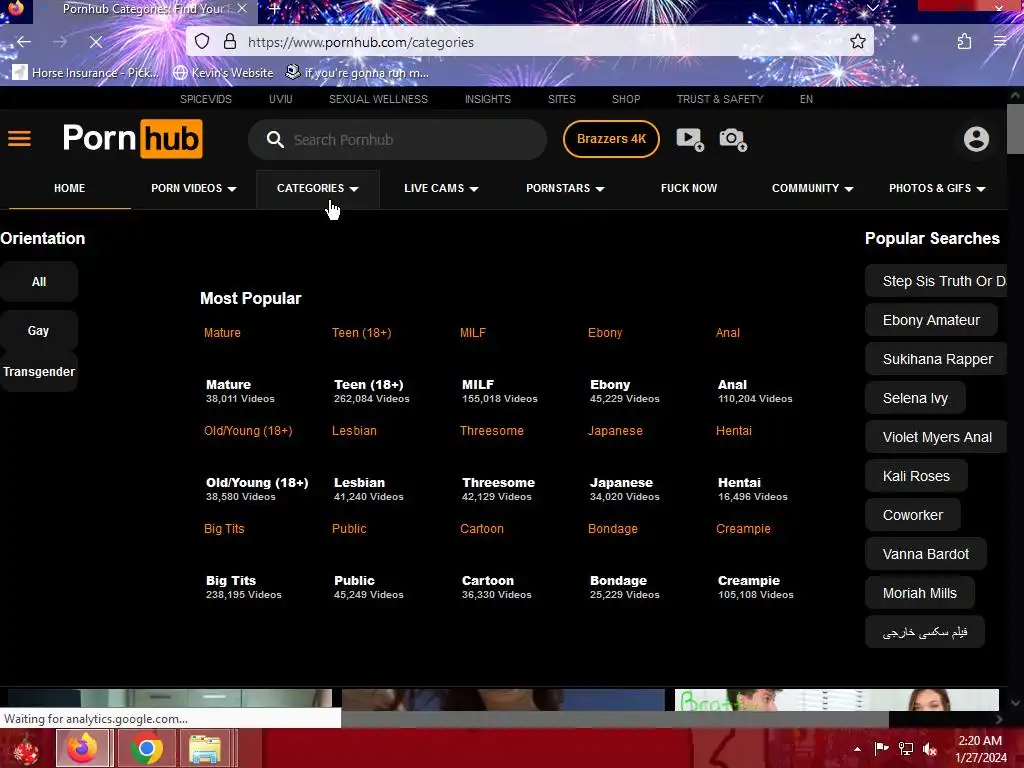Click the horizontal page scrollbar

(615, 719)
